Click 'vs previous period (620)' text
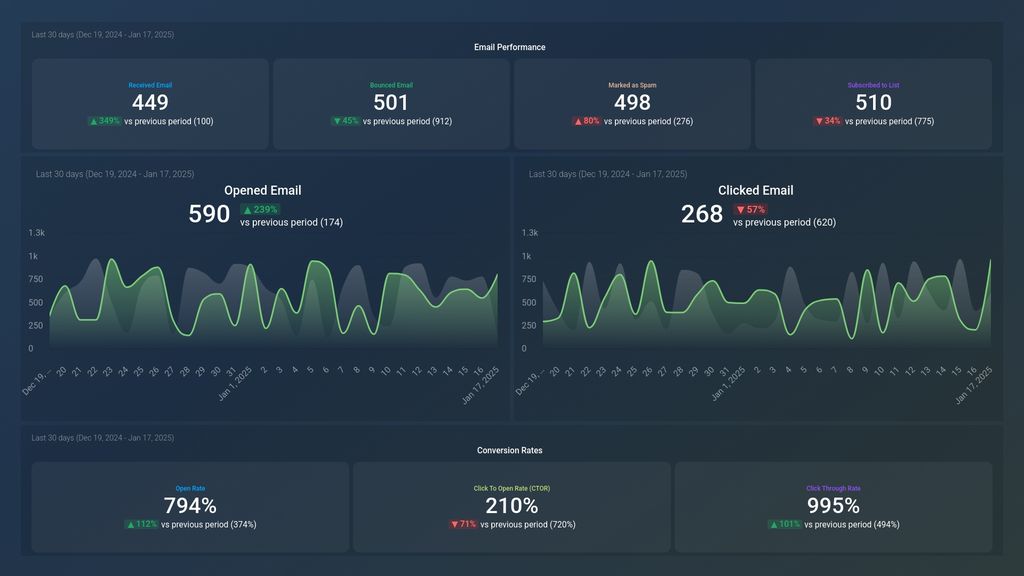This screenshot has height=576, width=1024. pyautogui.click(x=784, y=223)
